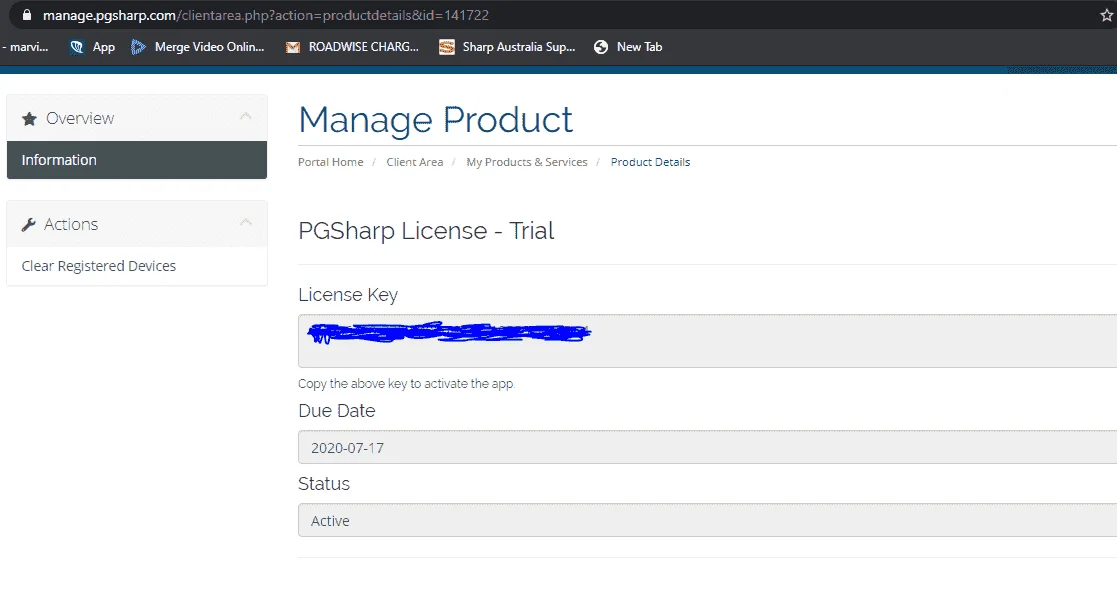1117x615 pixels.
Task: Click the Status label
Action: 324,484
